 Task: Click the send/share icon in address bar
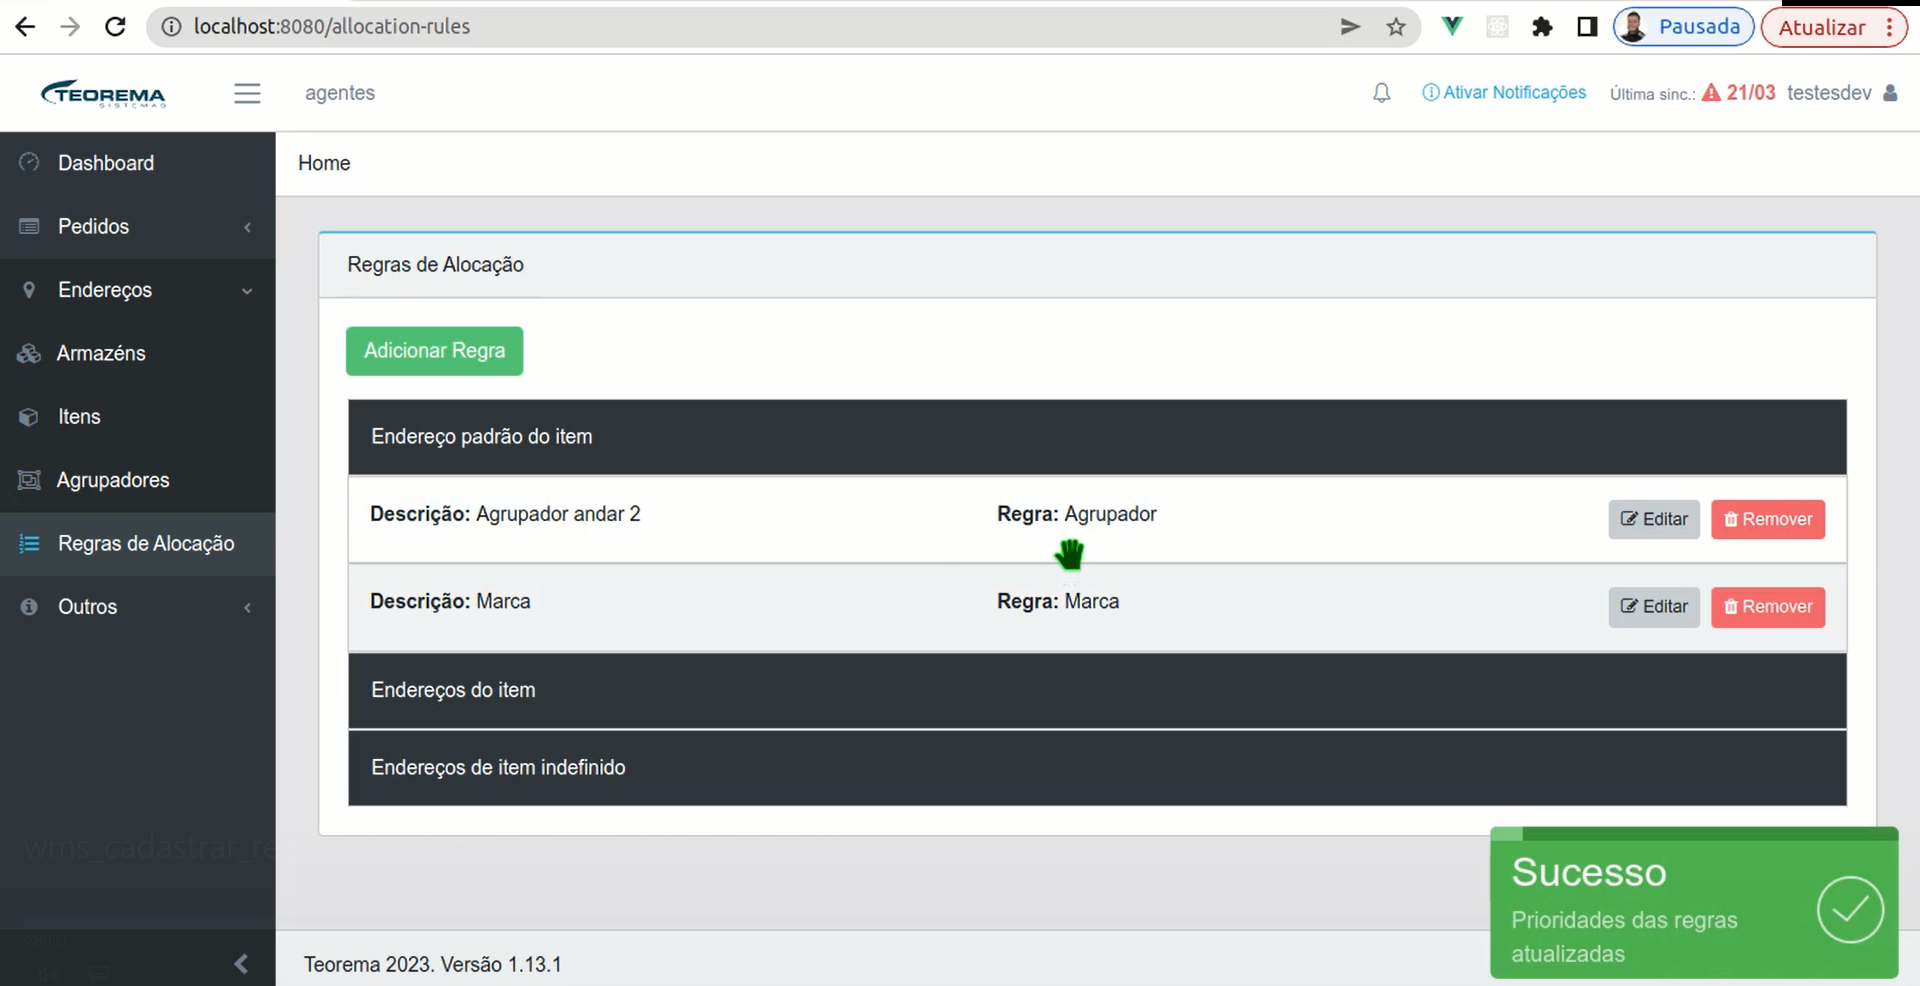pyautogui.click(x=1350, y=27)
